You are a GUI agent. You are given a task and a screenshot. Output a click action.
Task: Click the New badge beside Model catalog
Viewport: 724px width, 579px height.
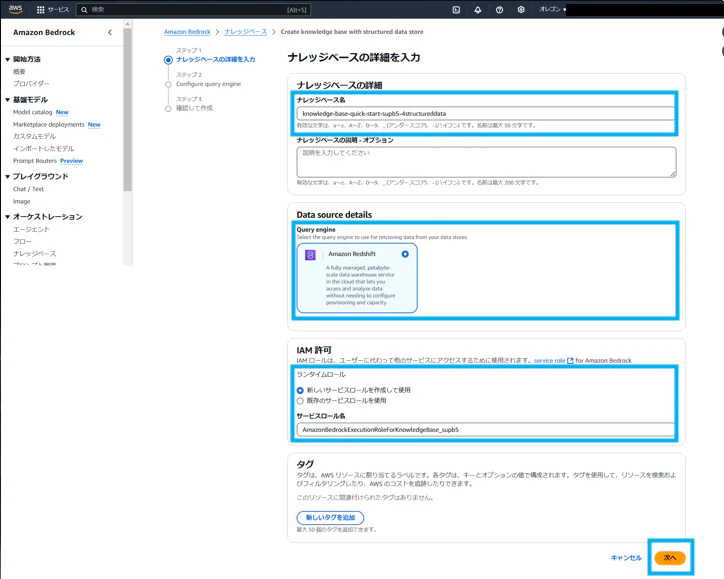[x=62, y=112]
